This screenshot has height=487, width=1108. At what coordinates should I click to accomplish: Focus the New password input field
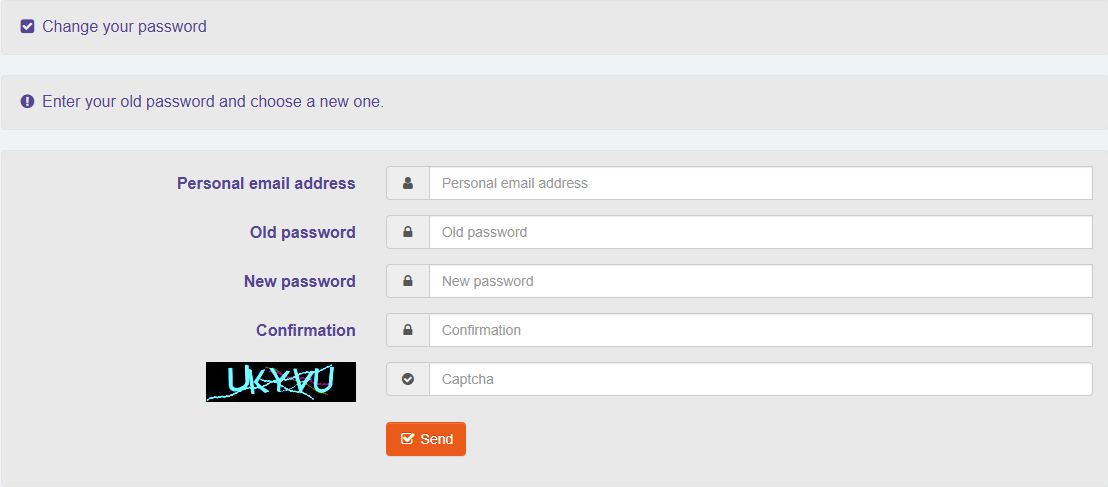(761, 281)
